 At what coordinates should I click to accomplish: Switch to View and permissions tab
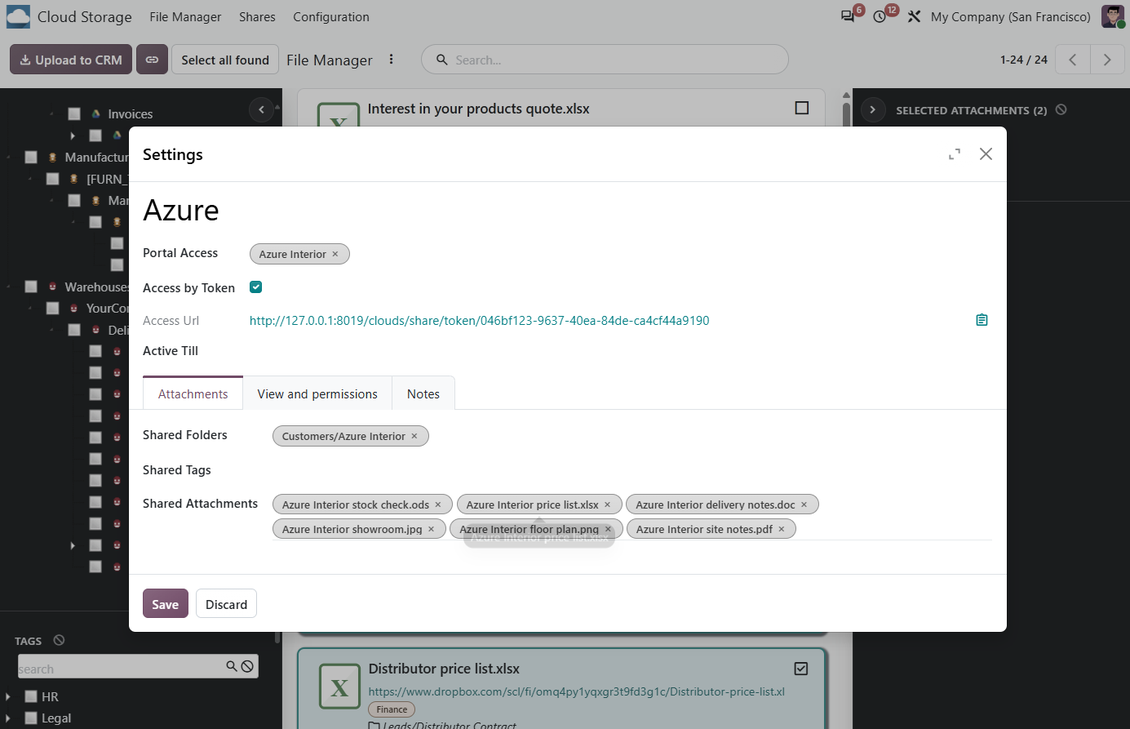(x=317, y=394)
